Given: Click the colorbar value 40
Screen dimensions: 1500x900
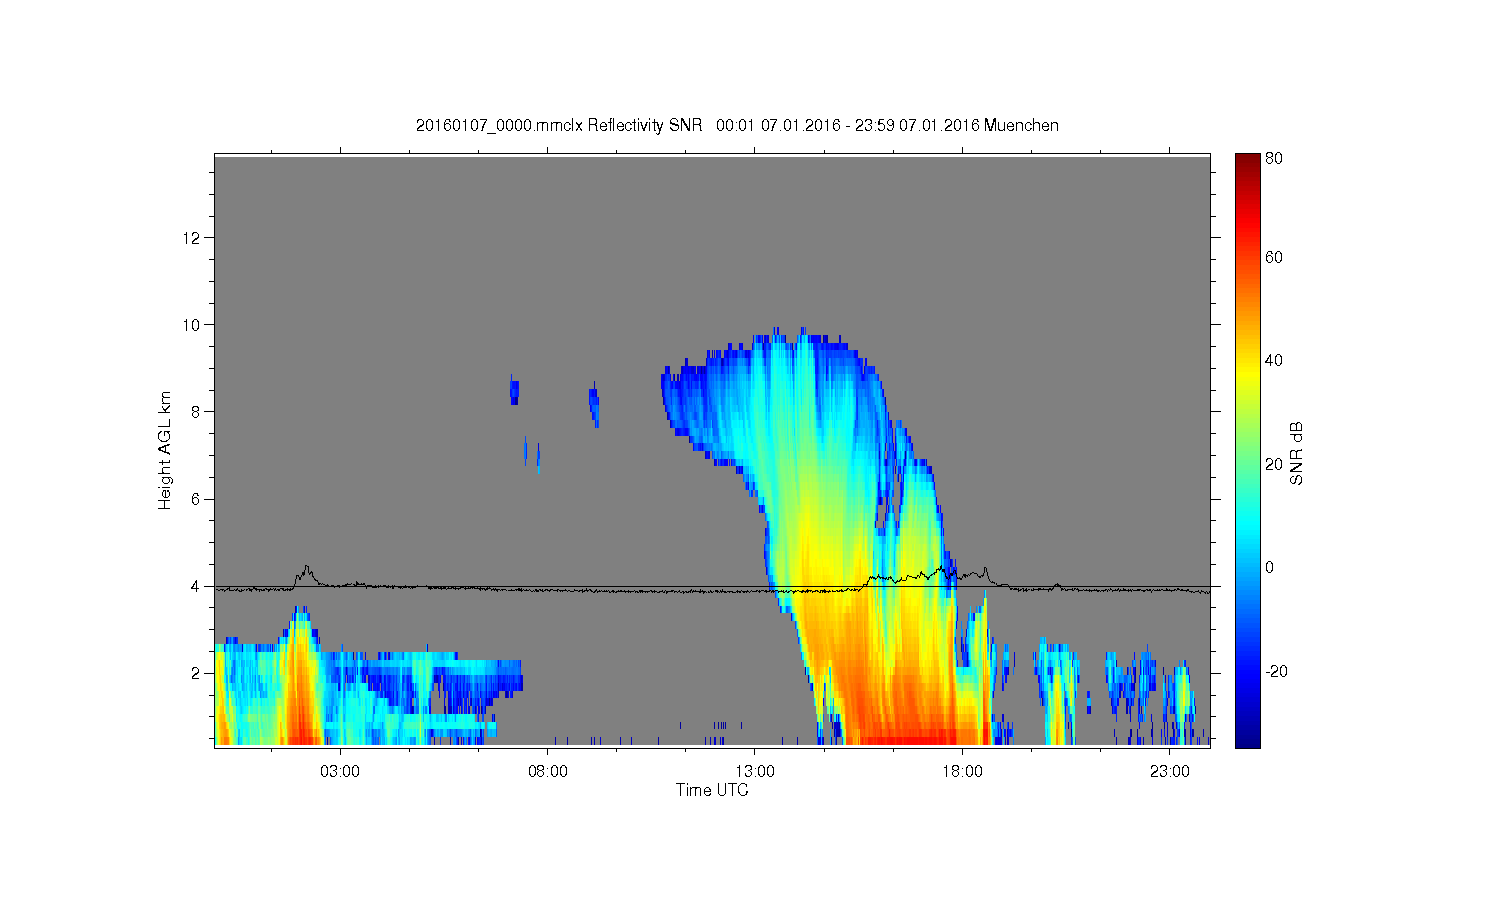Looking at the screenshot, I should 1274,360.
